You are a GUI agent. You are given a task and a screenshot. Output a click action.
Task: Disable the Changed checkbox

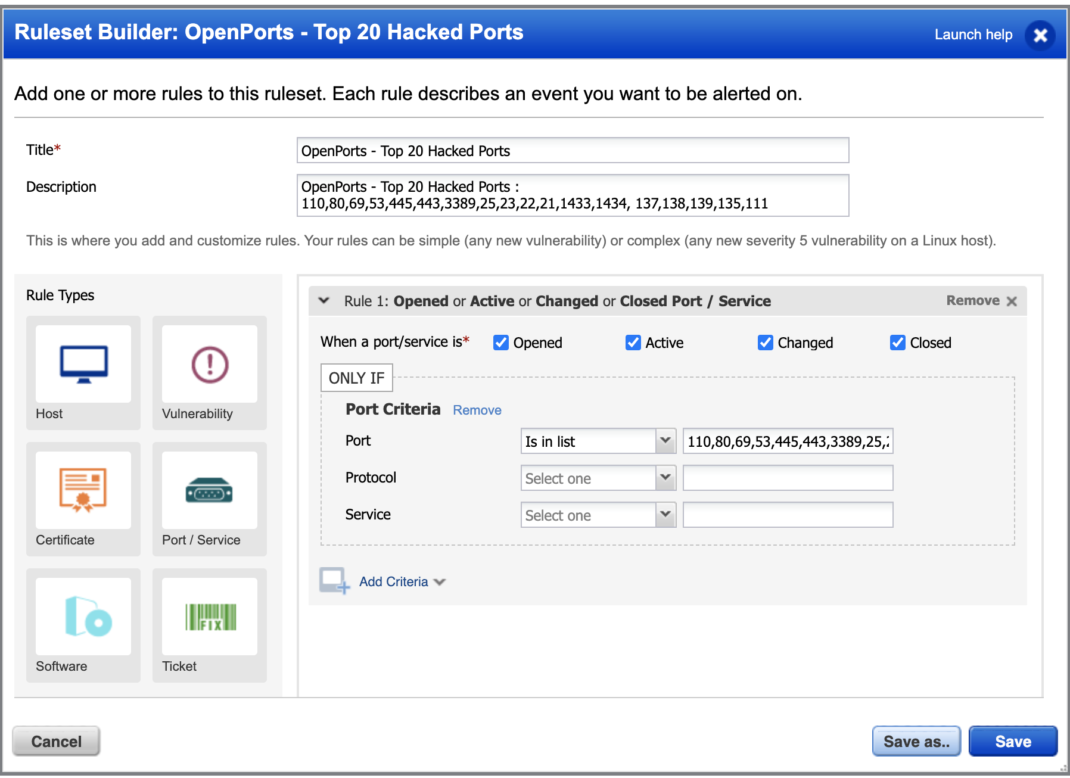[765, 343]
